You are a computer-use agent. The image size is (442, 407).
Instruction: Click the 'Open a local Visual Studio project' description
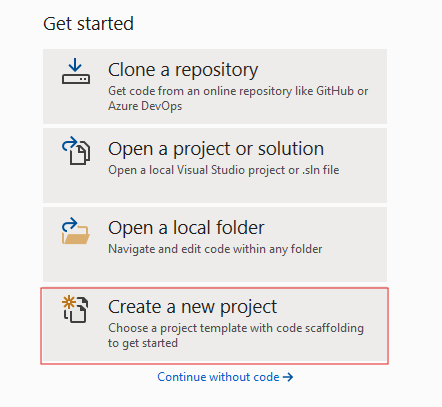tap(224, 170)
